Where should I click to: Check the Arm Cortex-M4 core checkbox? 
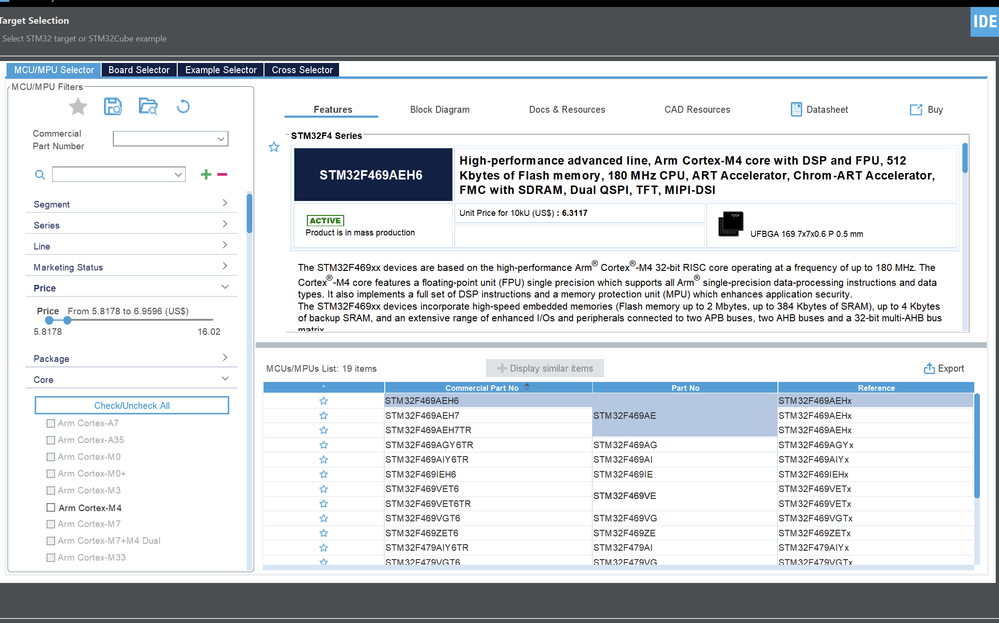tap(50, 508)
